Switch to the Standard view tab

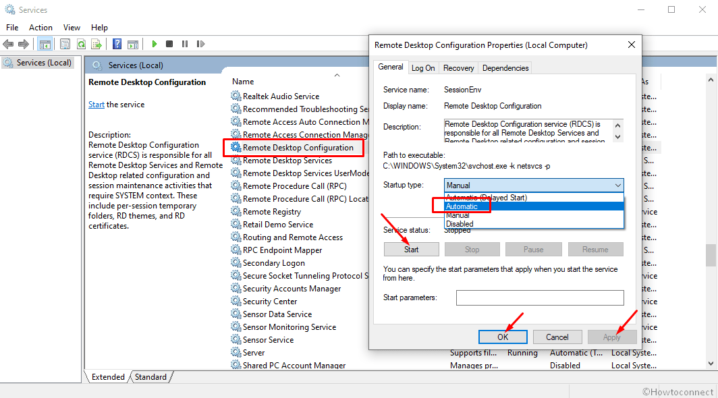click(151, 377)
